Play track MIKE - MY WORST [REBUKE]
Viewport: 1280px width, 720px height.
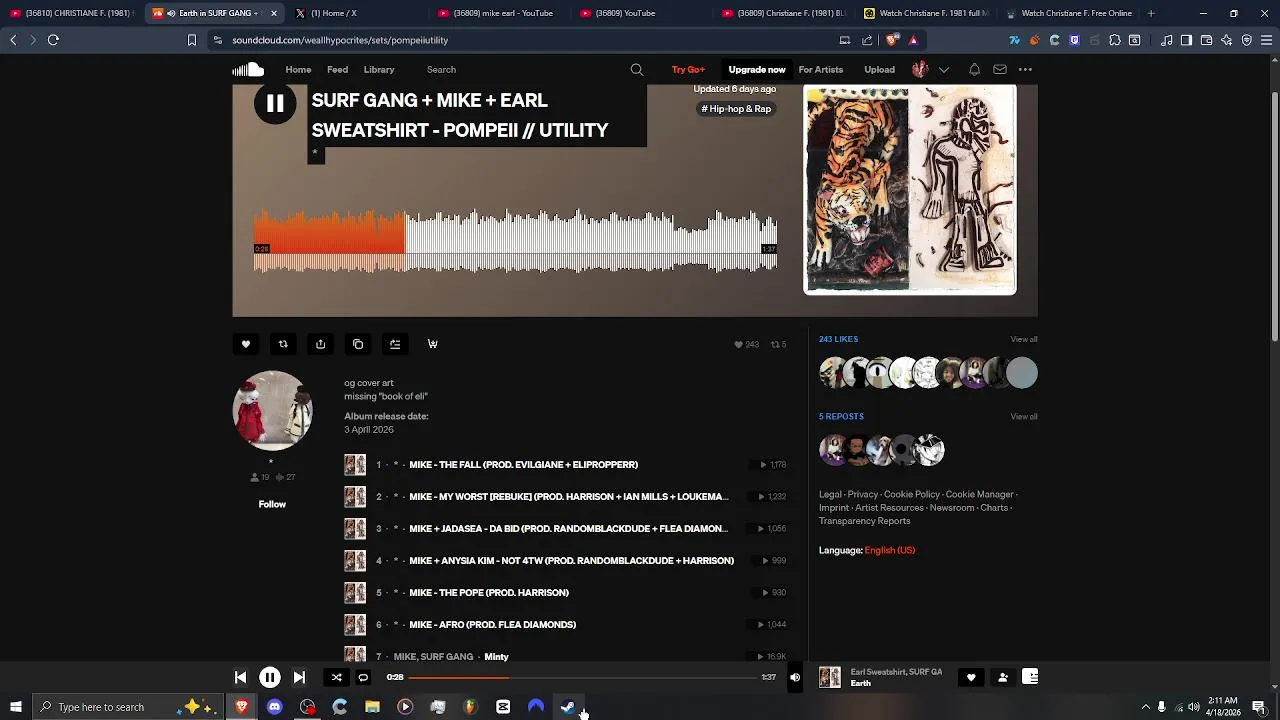[x=568, y=497]
